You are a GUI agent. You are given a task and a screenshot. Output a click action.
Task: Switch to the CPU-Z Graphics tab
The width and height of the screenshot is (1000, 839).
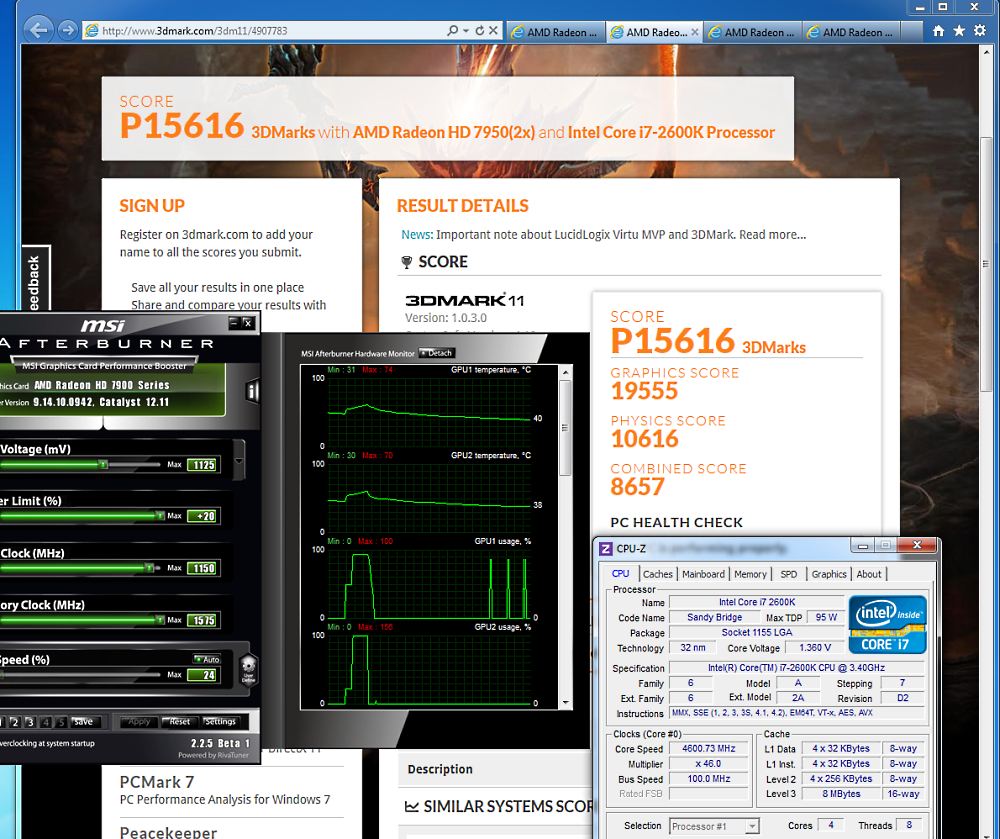829,574
